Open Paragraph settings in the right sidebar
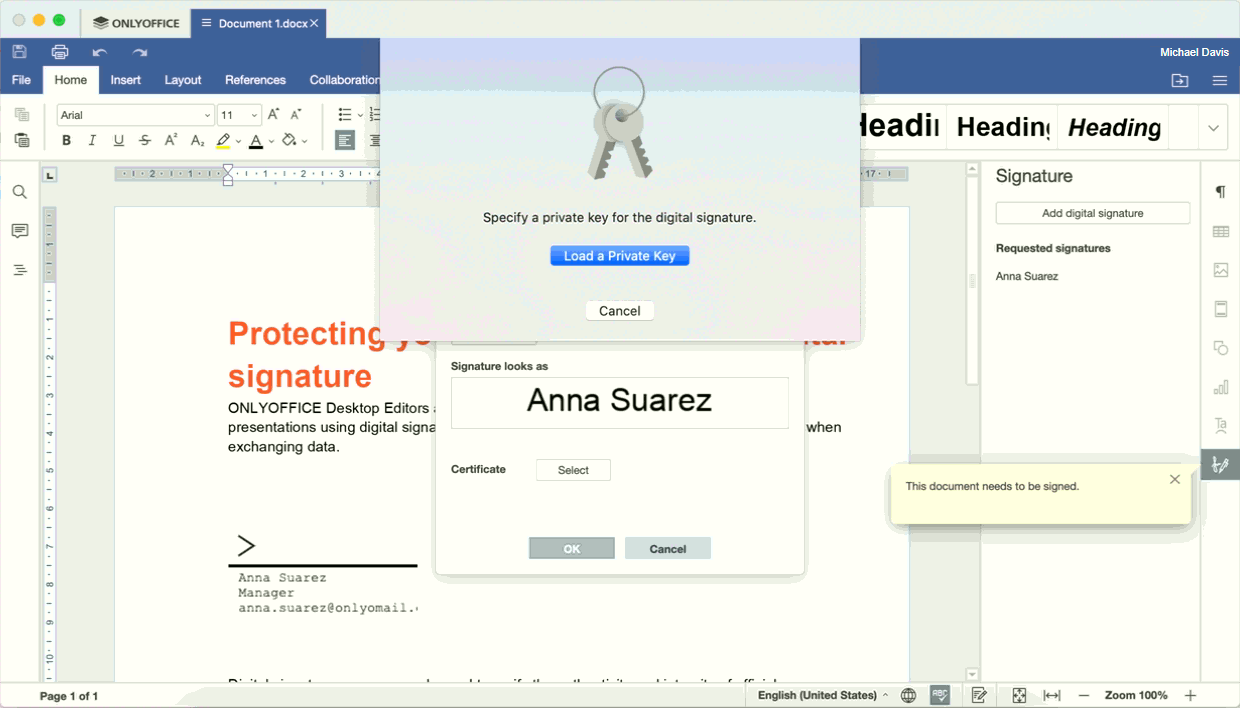Viewport: 1240px width, 708px height. click(1220, 192)
